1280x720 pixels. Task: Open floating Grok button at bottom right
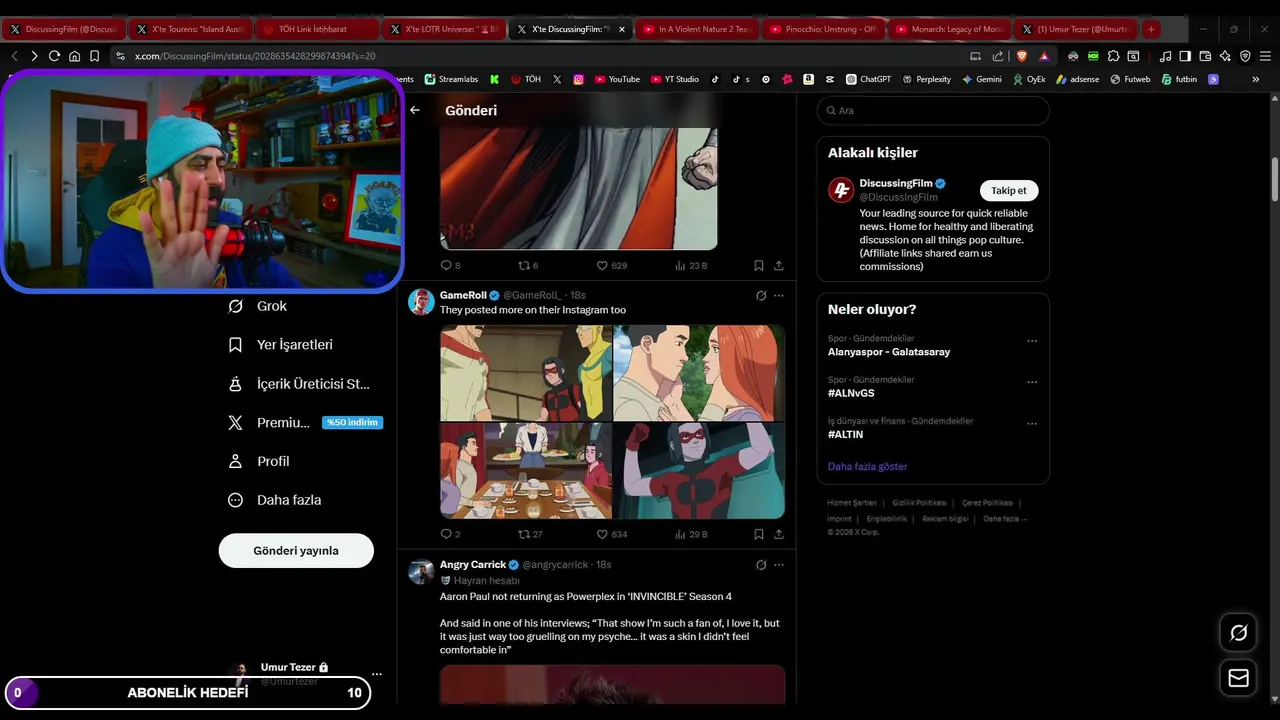(x=1239, y=633)
